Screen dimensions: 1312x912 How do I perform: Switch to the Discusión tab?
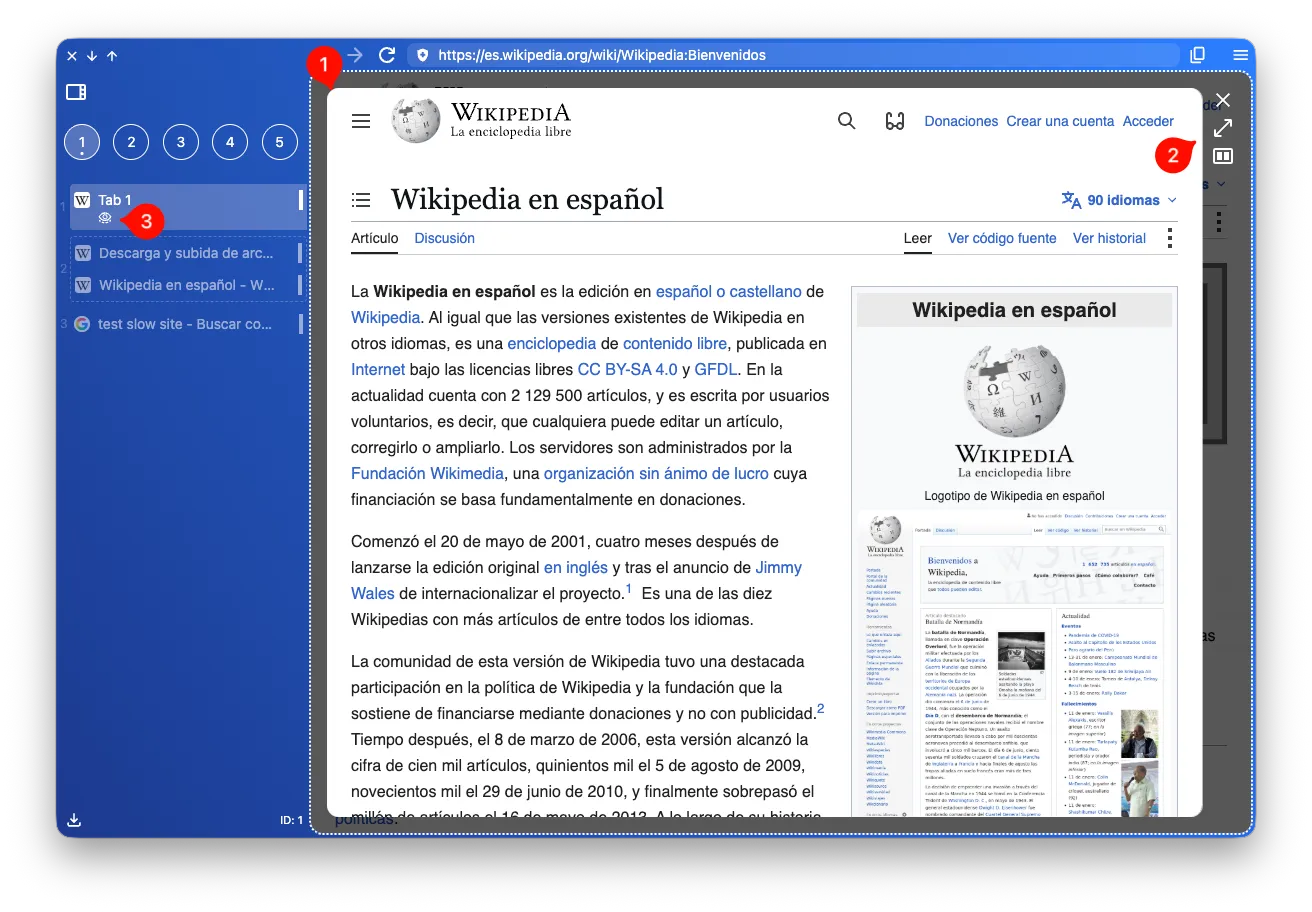click(x=445, y=238)
